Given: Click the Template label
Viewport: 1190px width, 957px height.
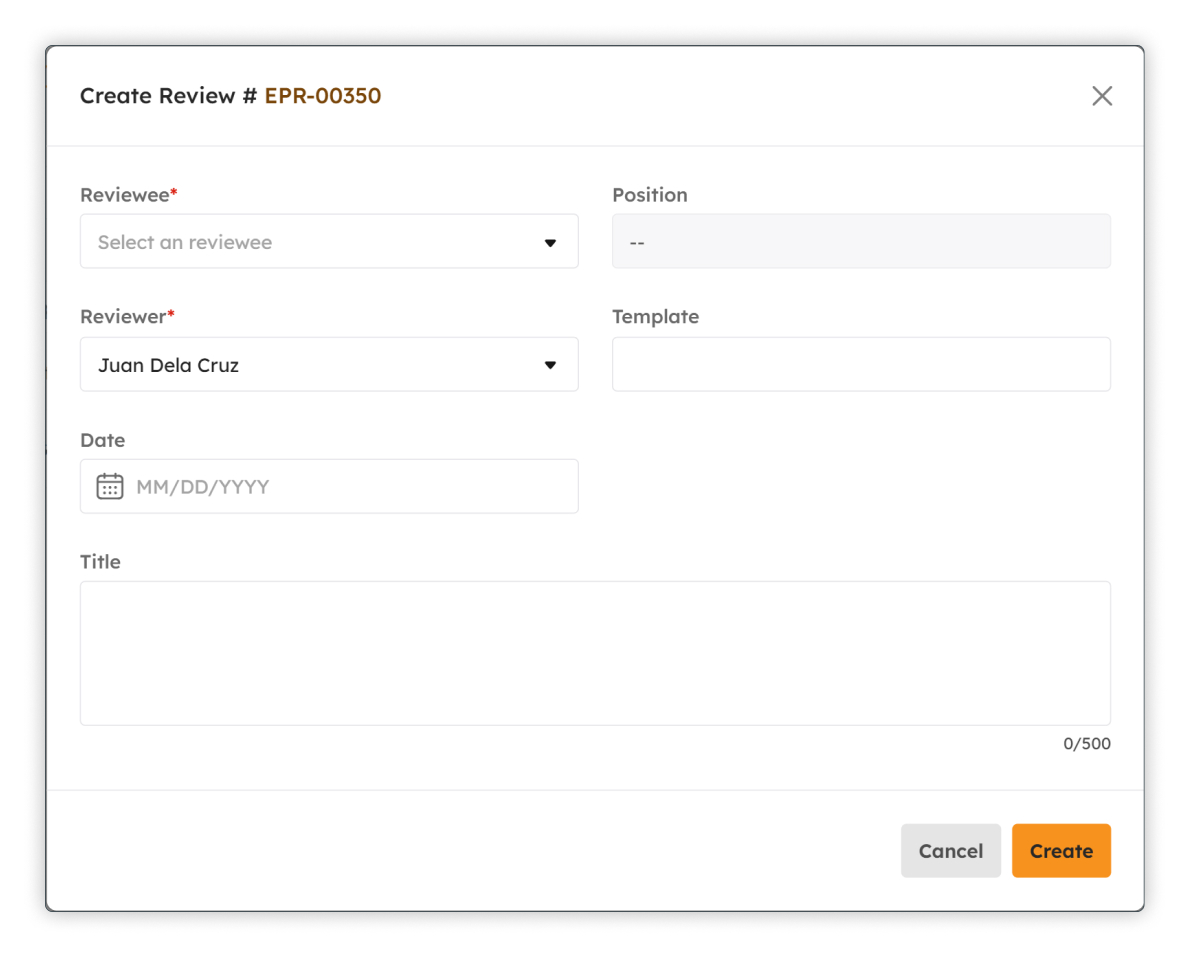Looking at the screenshot, I should pyautogui.click(x=656, y=316).
